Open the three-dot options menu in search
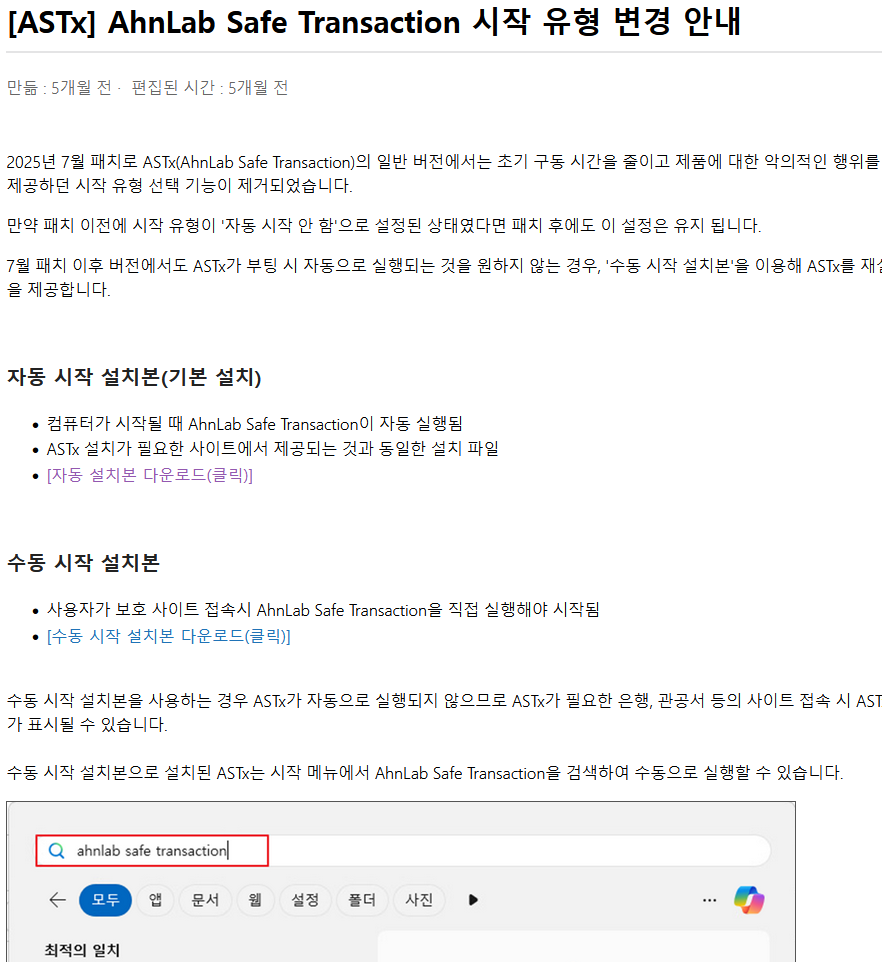Screen dimensions: 882x962 pyautogui.click(x=710, y=900)
